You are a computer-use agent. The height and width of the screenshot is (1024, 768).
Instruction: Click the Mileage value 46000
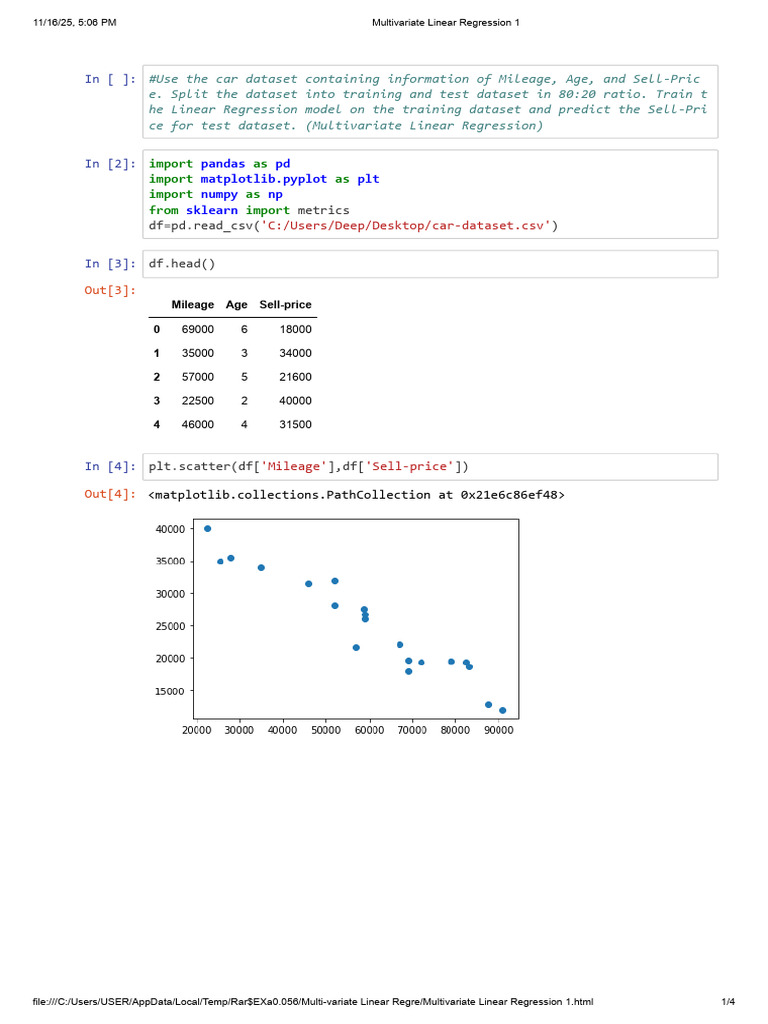point(198,425)
